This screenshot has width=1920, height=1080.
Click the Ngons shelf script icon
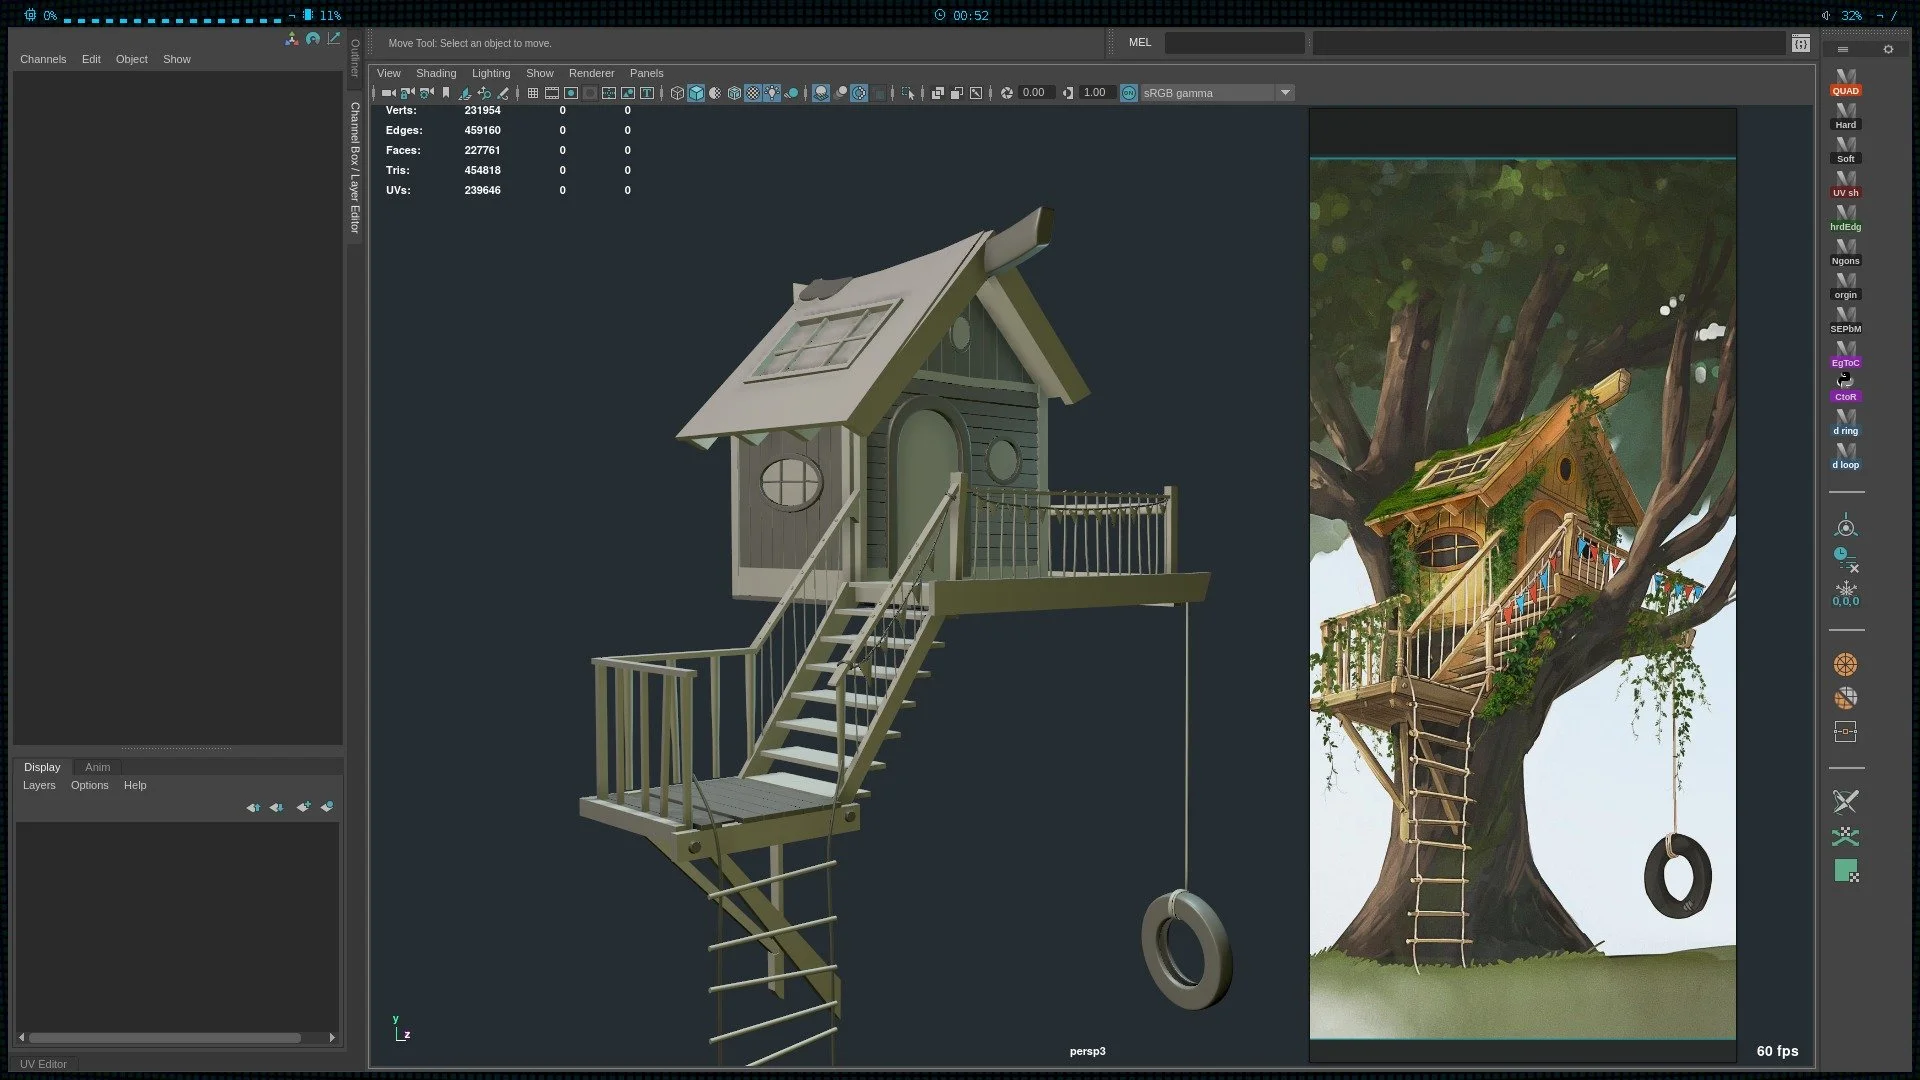(1845, 252)
